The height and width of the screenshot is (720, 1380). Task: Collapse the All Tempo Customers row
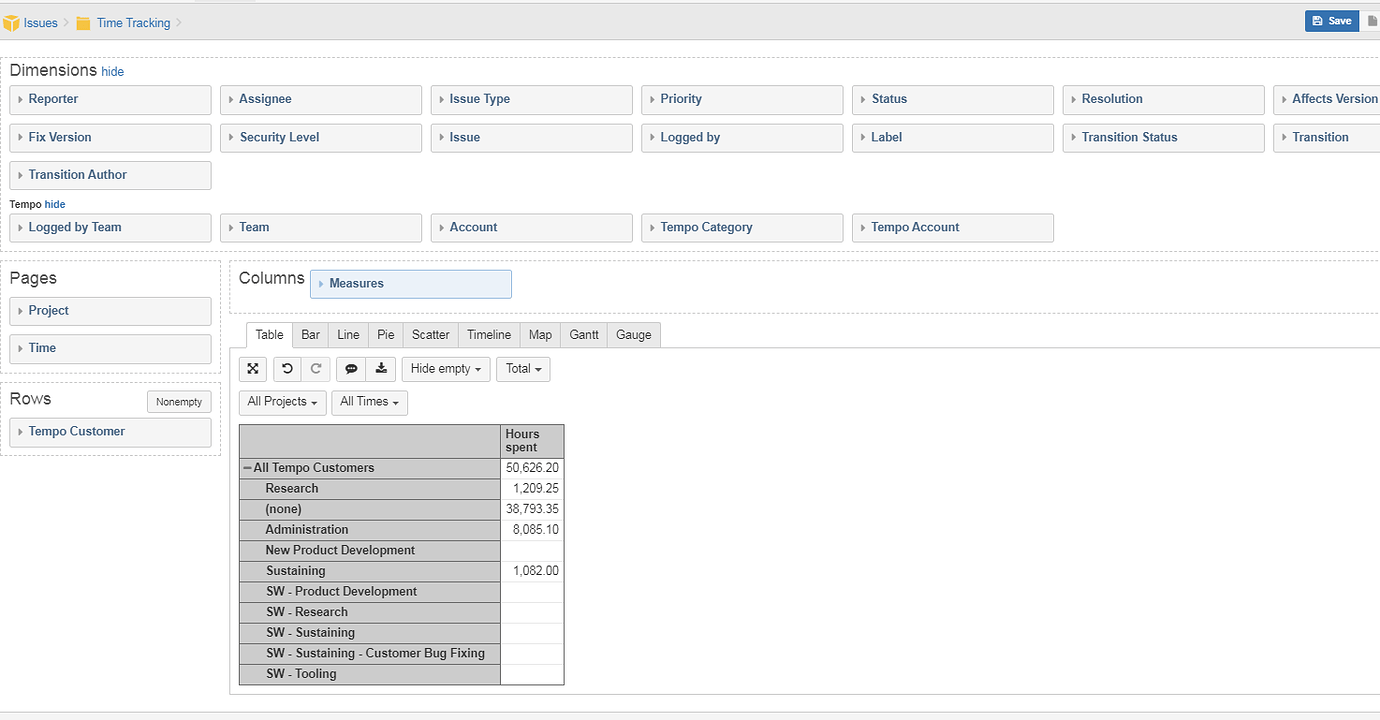tap(246, 467)
